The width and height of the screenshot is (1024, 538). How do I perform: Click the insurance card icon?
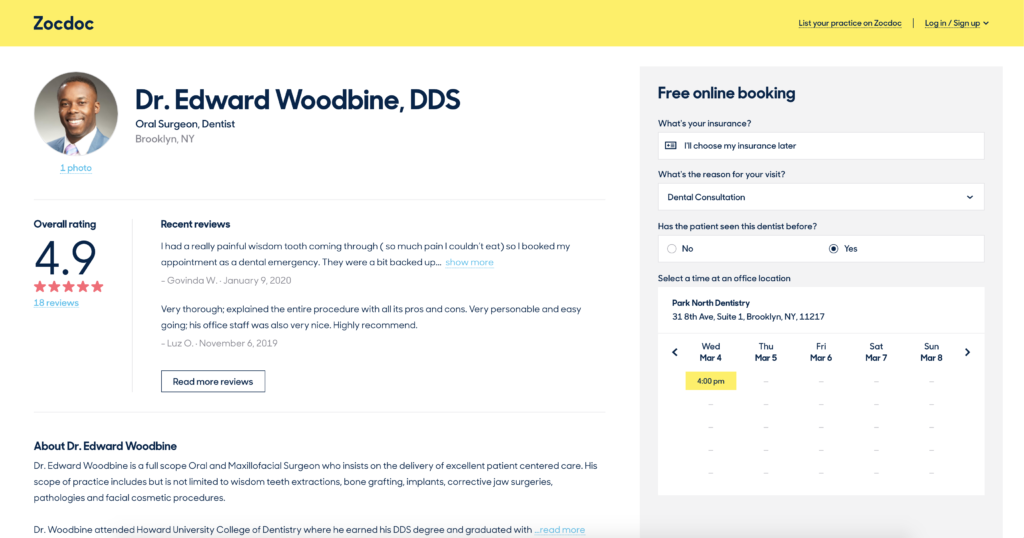pos(671,146)
